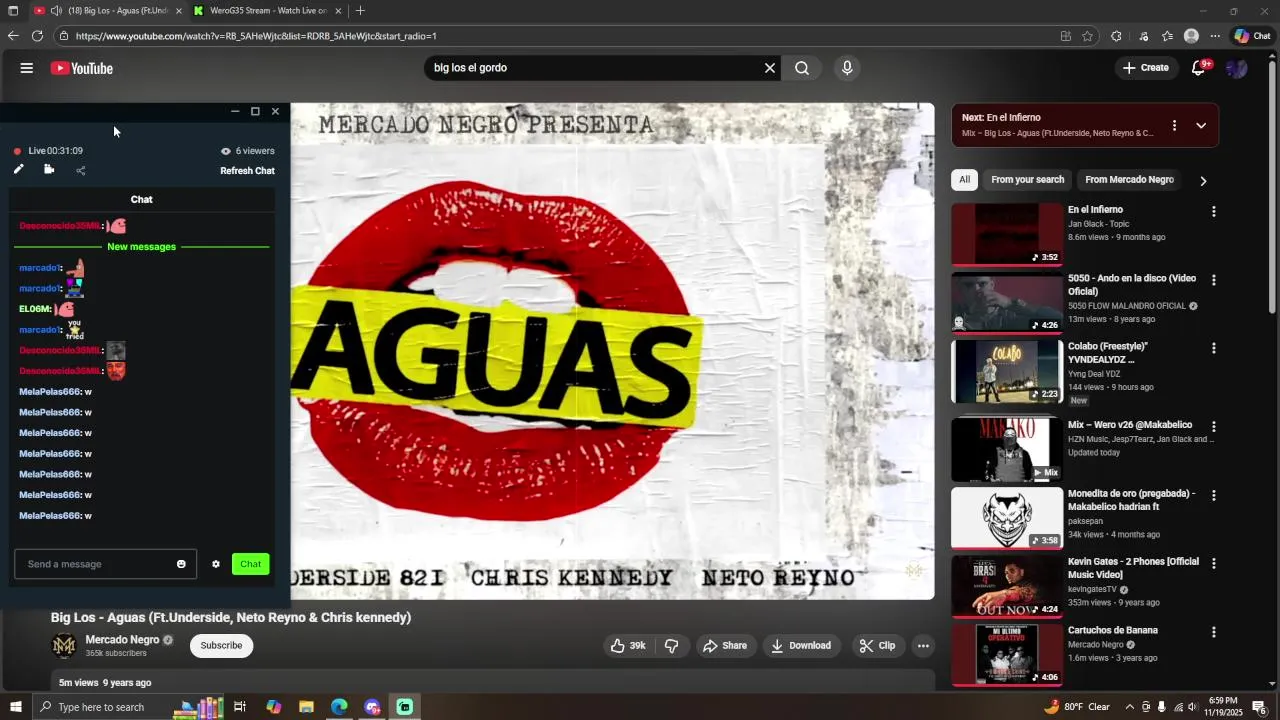Add page to favorites star
This screenshot has width=1280, height=720.
coord(1087,36)
